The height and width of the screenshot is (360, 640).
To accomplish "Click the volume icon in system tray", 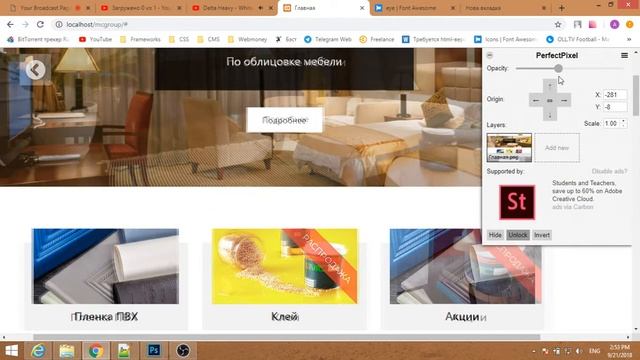I will click(578, 351).
